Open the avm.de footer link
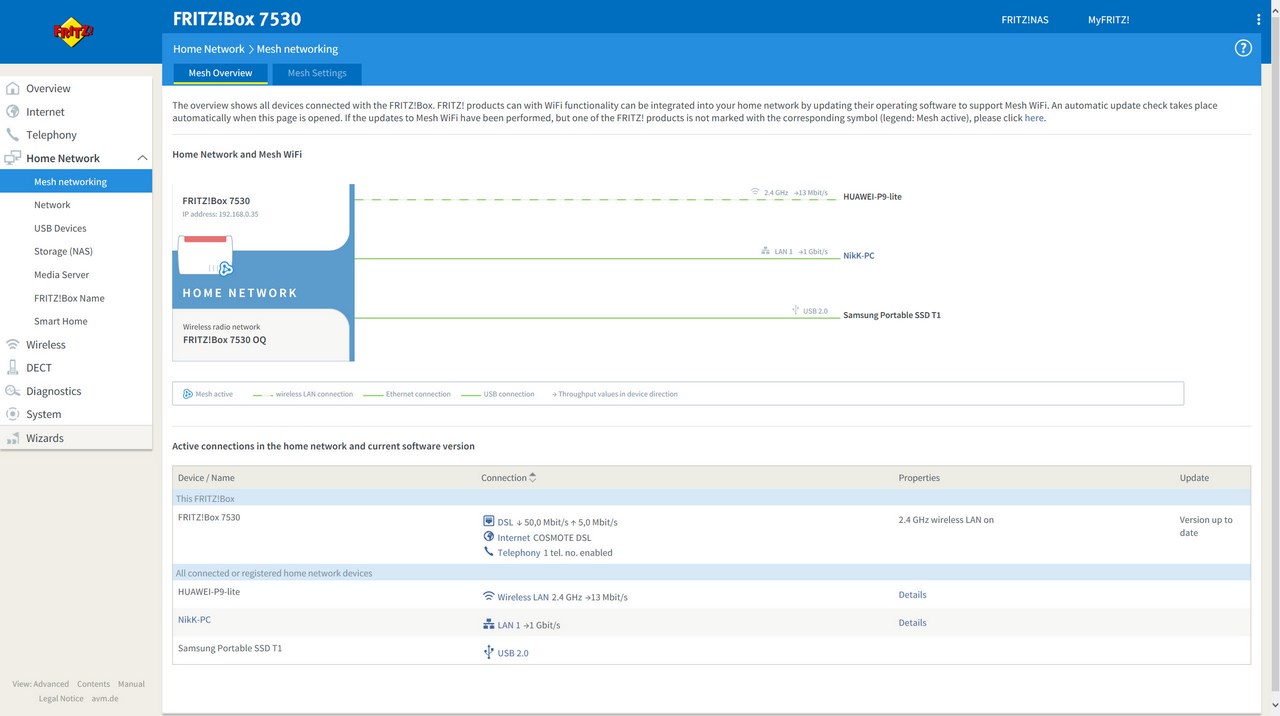1280x716 pixels. pos(105,699)
